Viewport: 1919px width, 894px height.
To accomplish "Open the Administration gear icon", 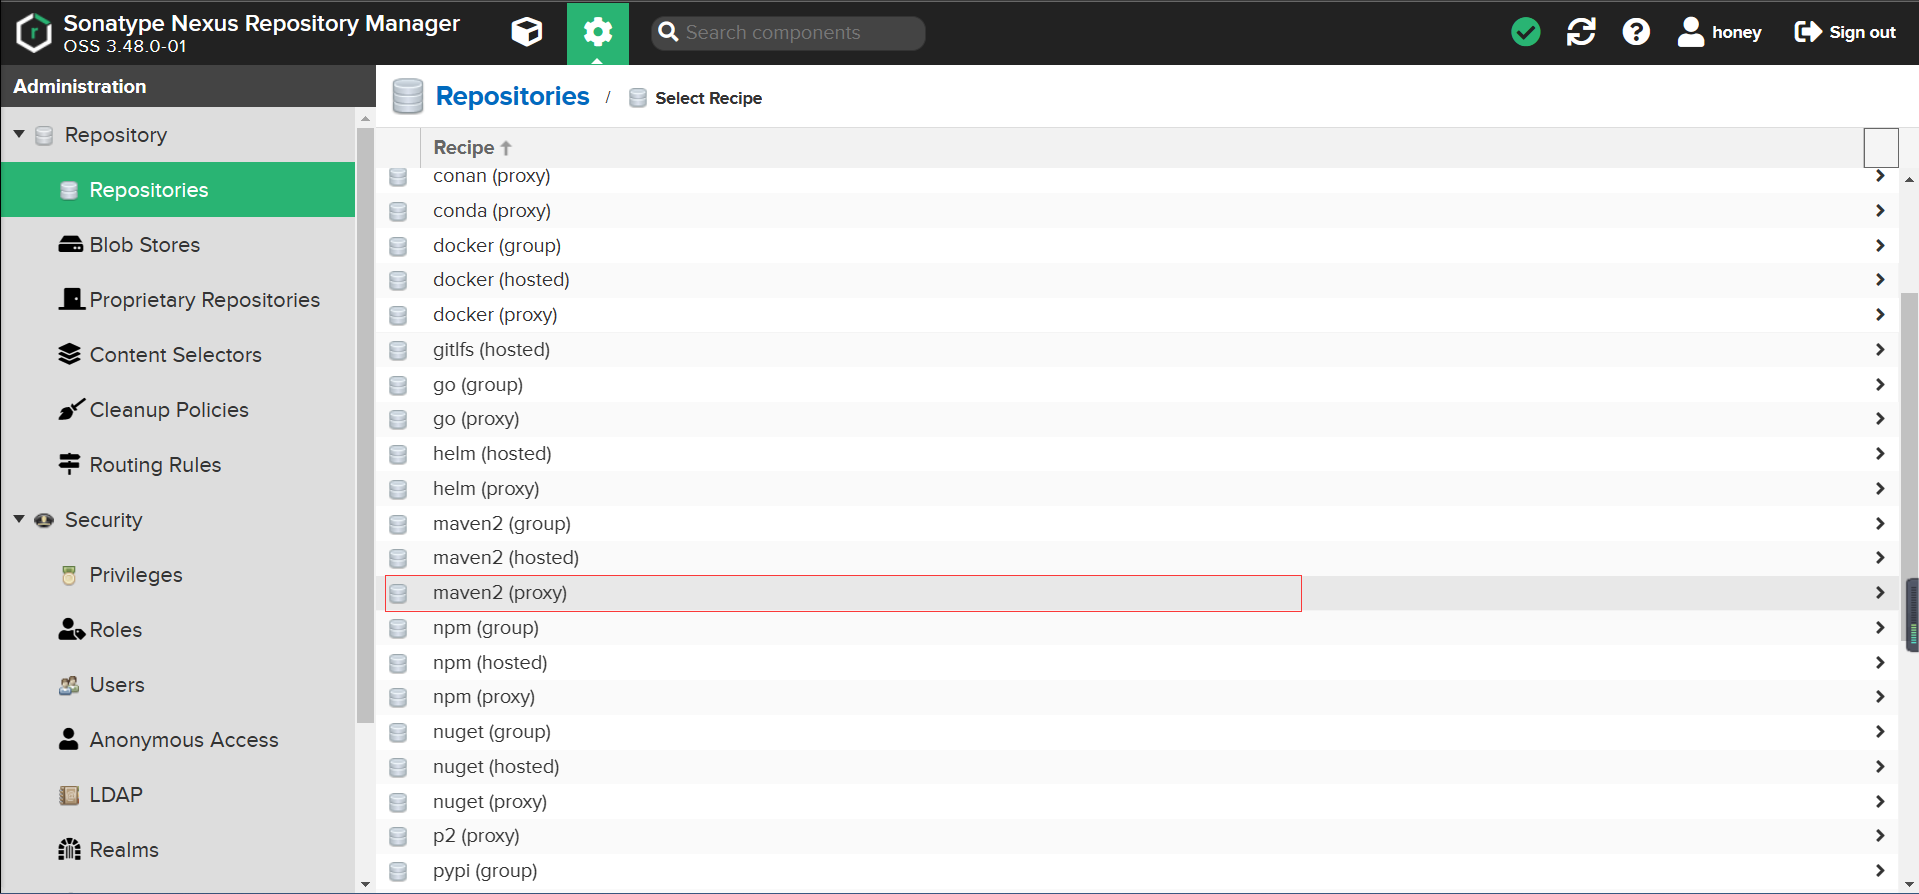I will click(x=598, y=32).
